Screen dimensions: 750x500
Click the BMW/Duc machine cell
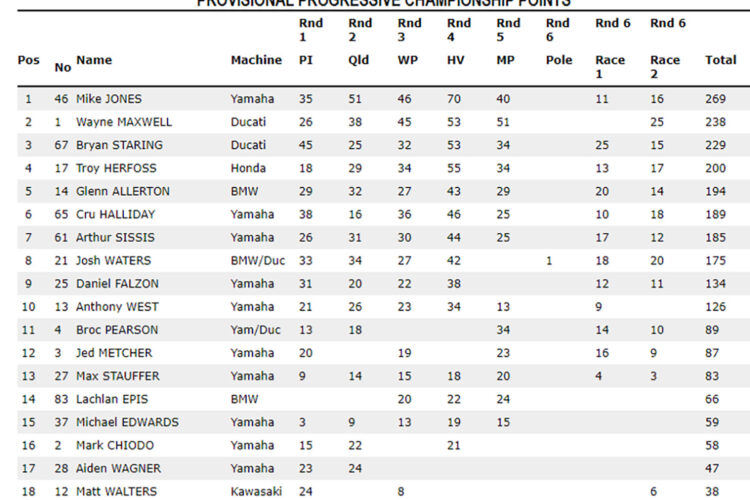(258, 260)
